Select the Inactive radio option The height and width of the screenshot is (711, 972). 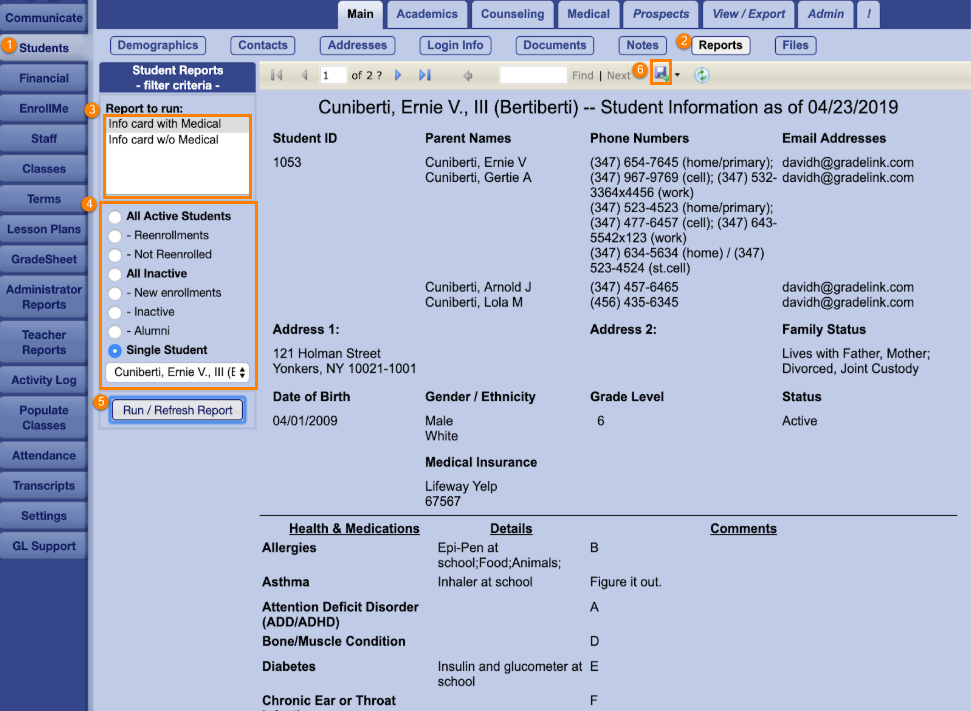coord(115,312)
